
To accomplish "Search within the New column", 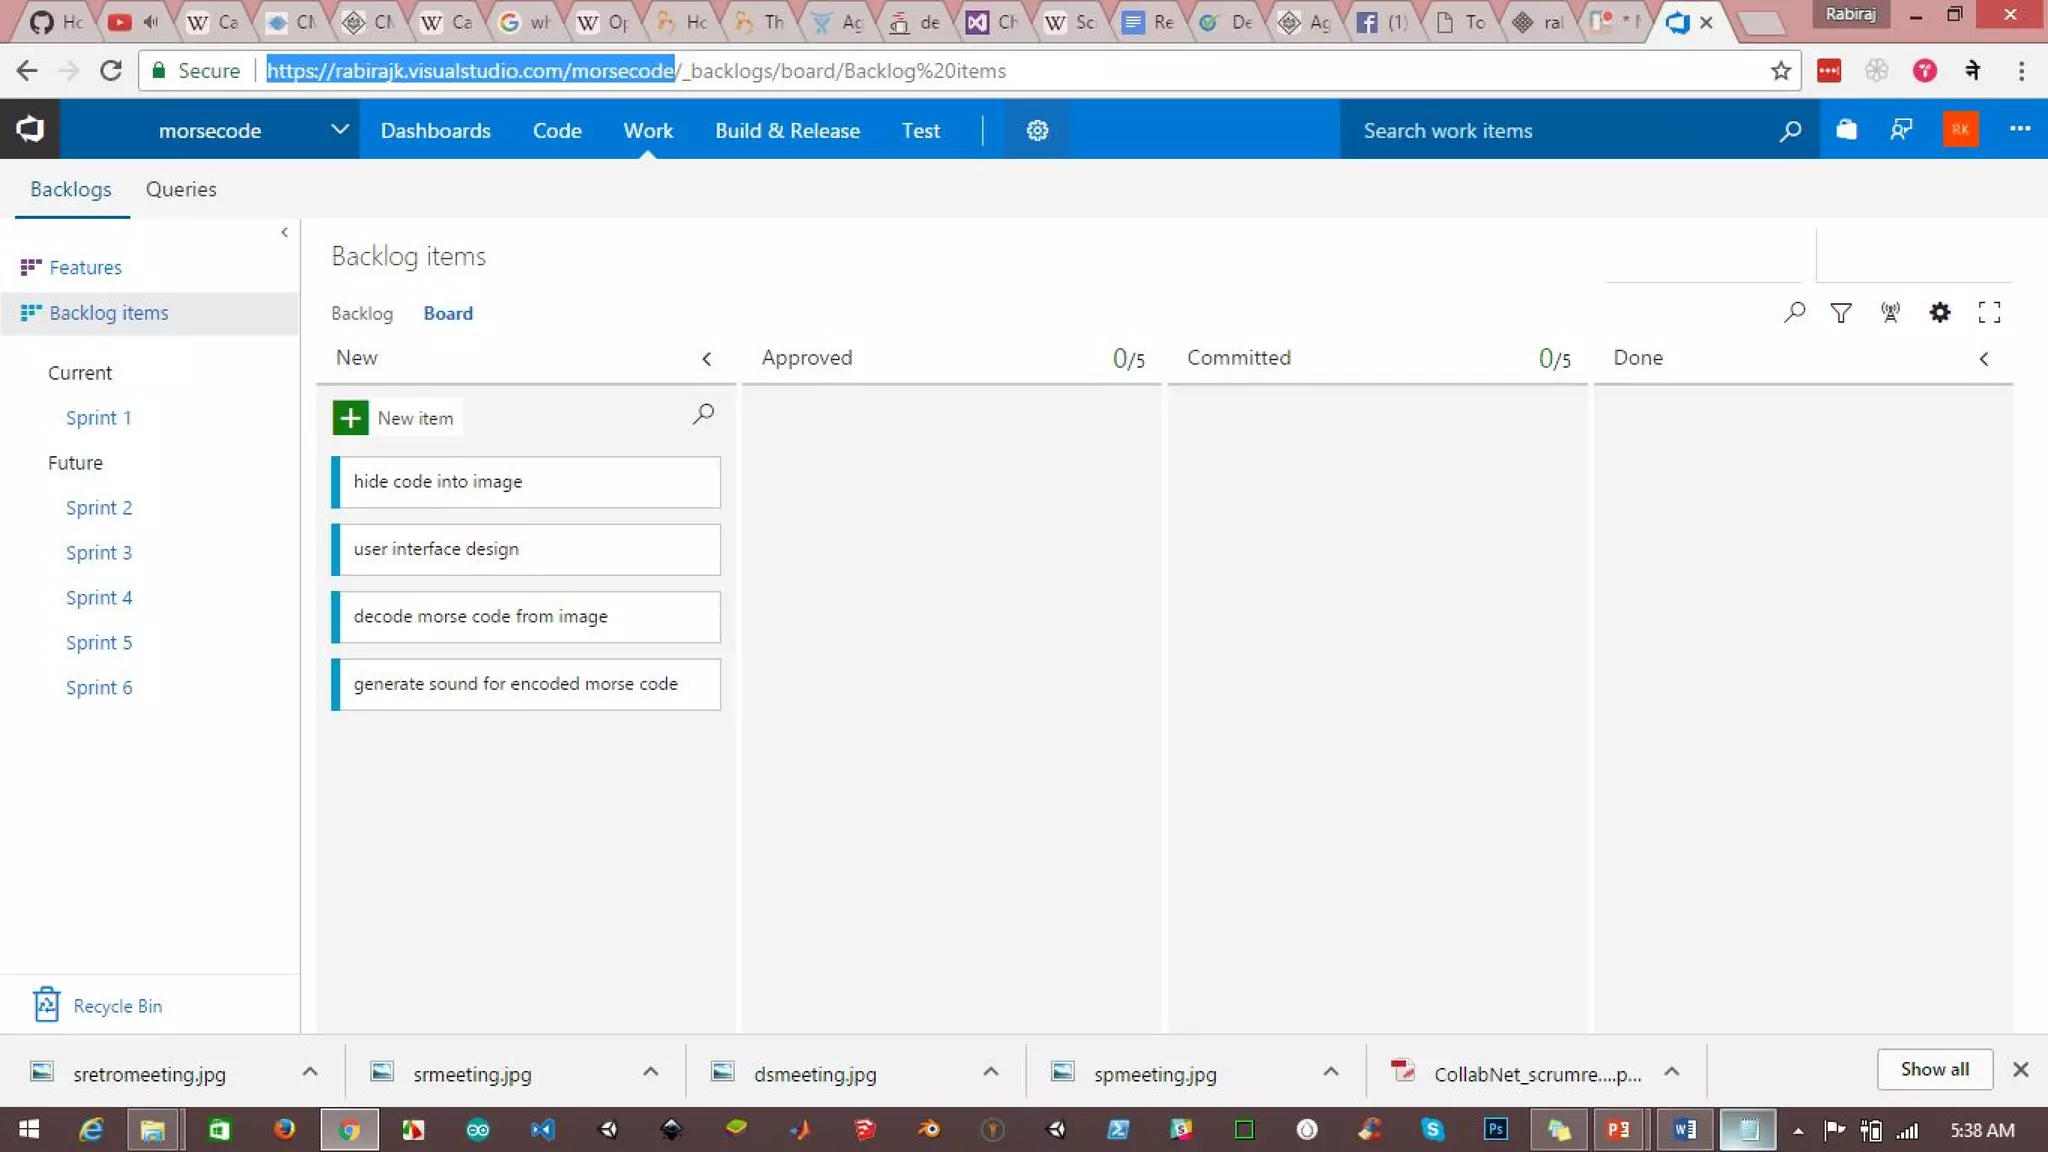I will click(703, 414).
